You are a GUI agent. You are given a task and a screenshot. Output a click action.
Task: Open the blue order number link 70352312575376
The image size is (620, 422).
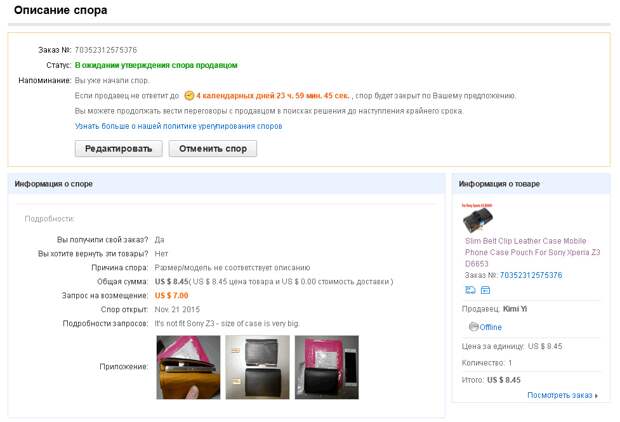coord(531,275)
